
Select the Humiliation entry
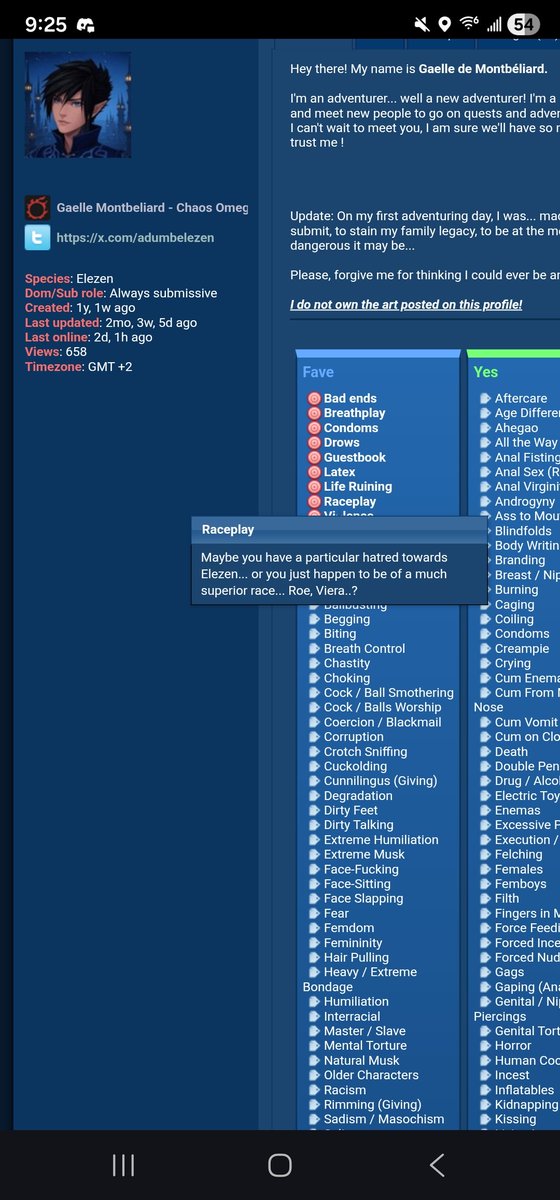356,1001
